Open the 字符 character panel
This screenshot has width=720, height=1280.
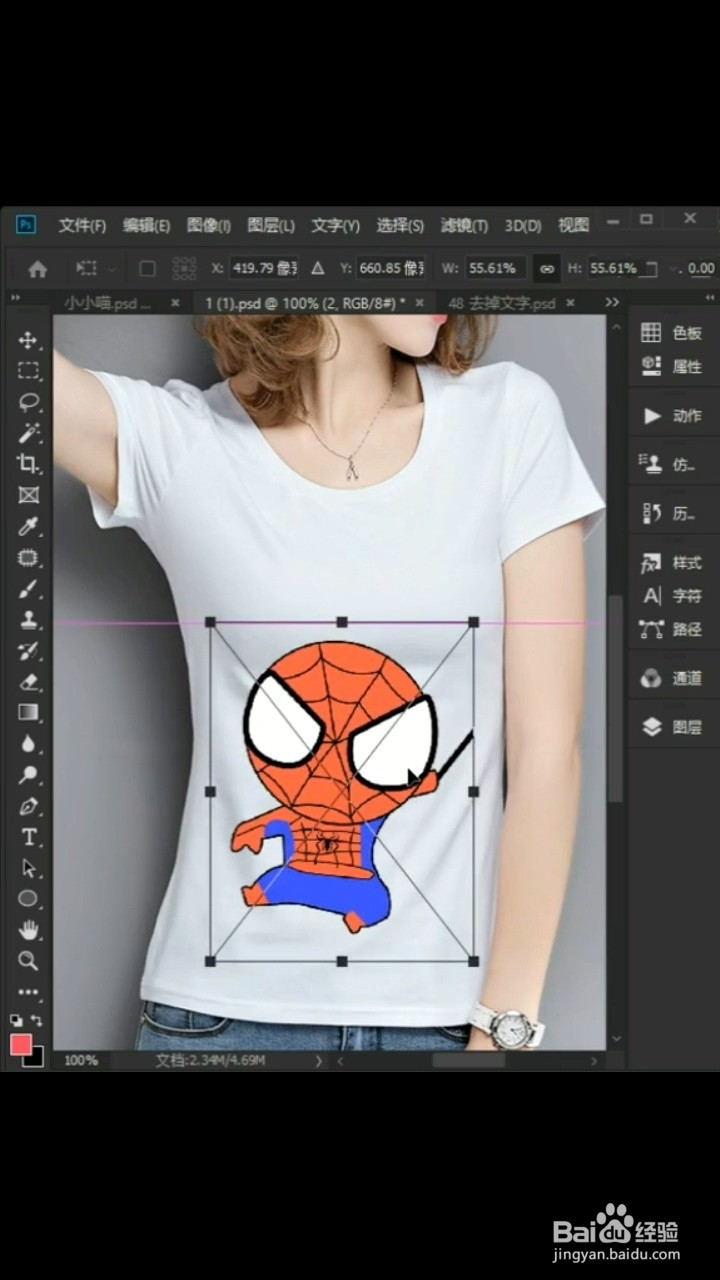671,596
